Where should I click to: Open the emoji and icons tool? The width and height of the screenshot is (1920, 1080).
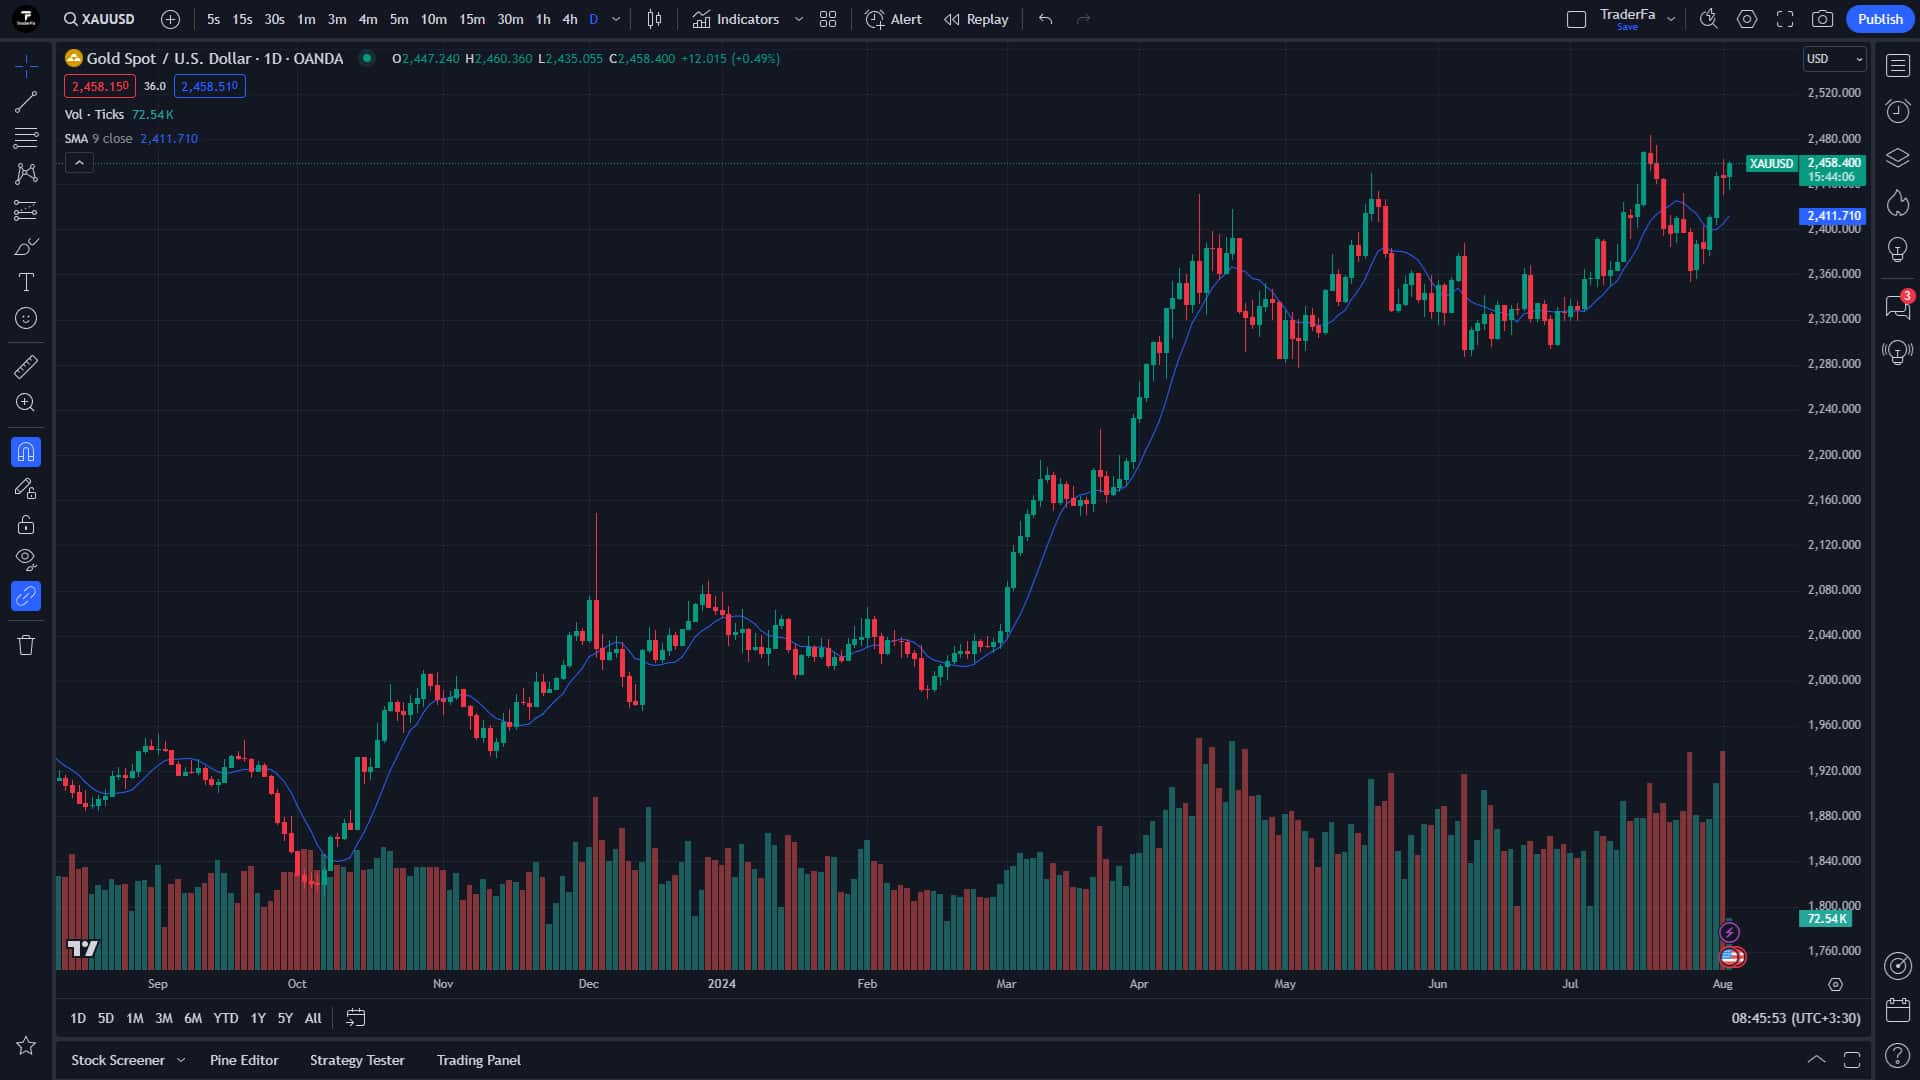point(26,318)
